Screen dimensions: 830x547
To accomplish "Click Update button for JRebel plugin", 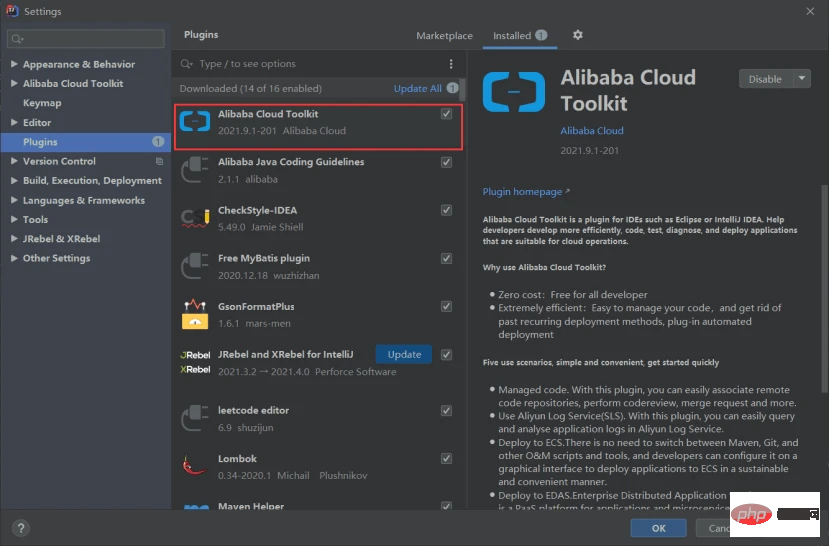I will [x=404, y=354].
